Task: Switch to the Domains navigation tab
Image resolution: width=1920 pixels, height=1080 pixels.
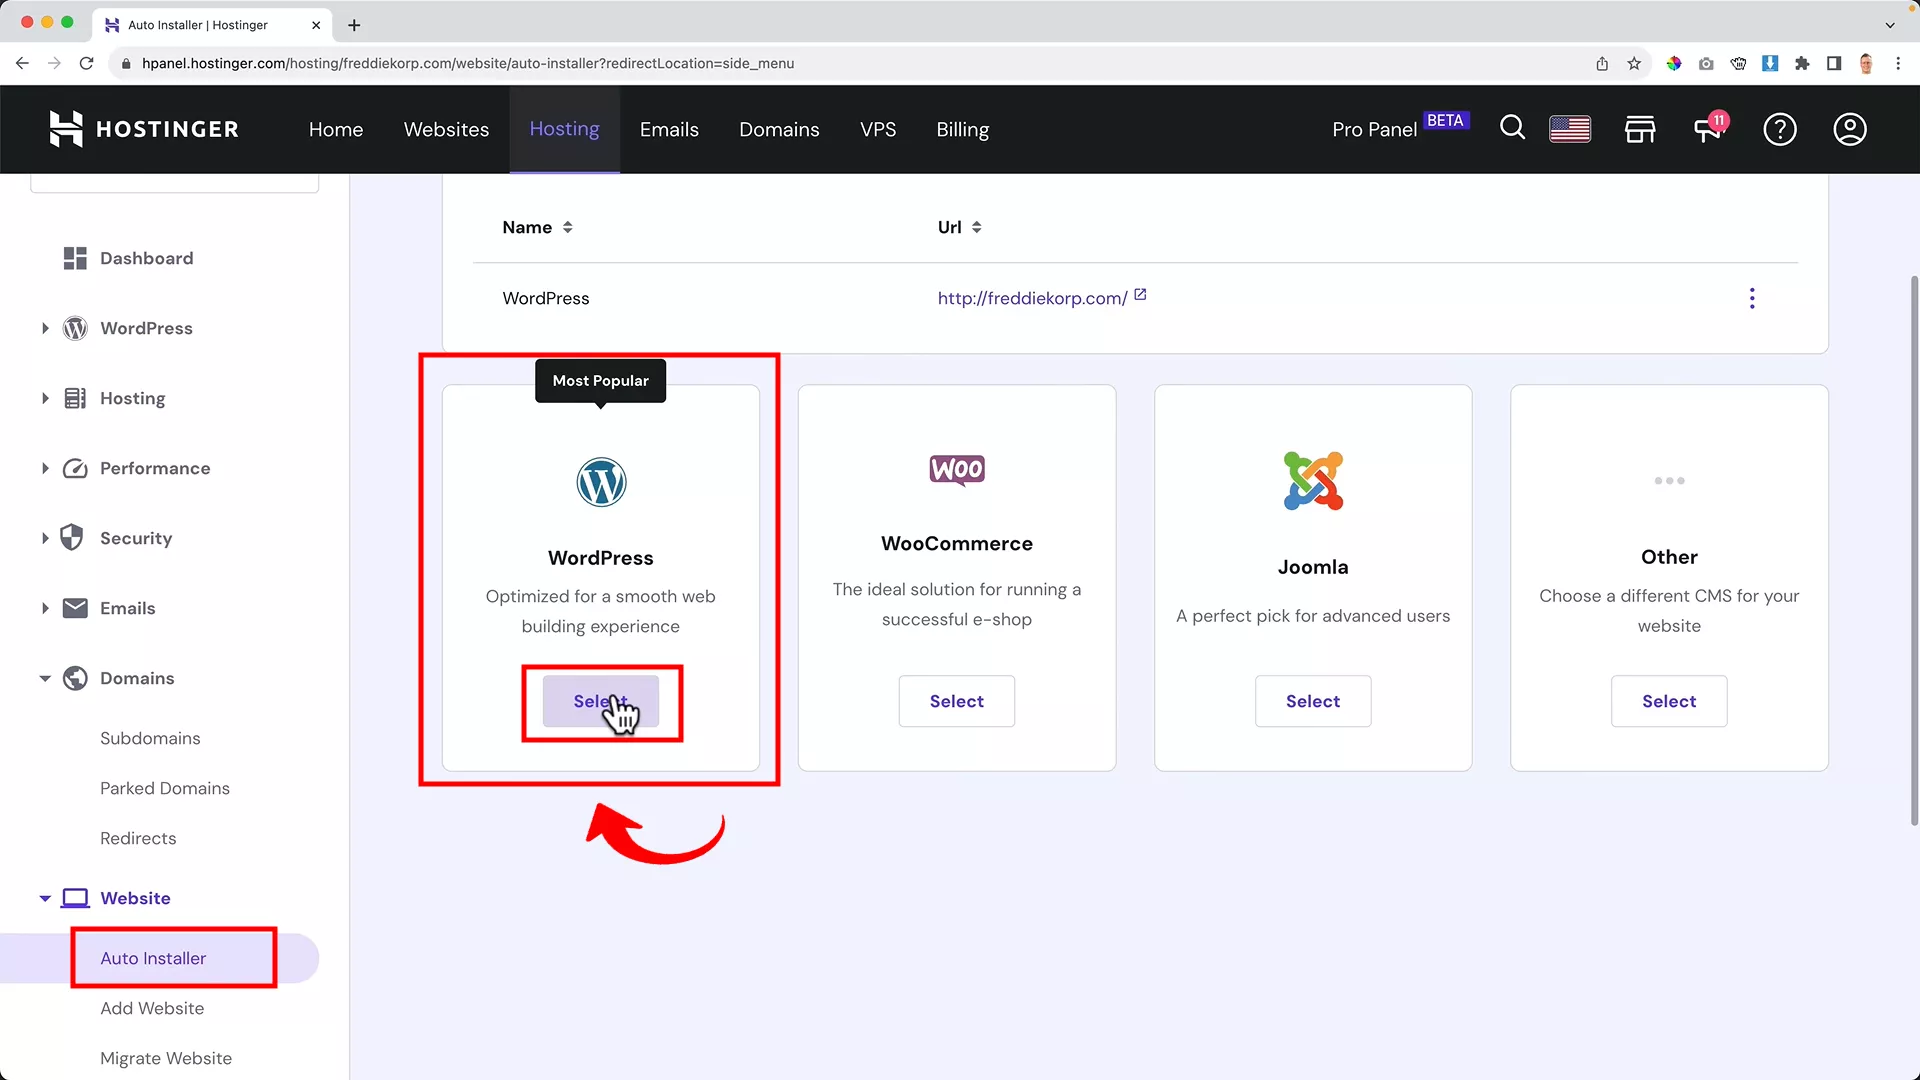Action: [779, 129]
